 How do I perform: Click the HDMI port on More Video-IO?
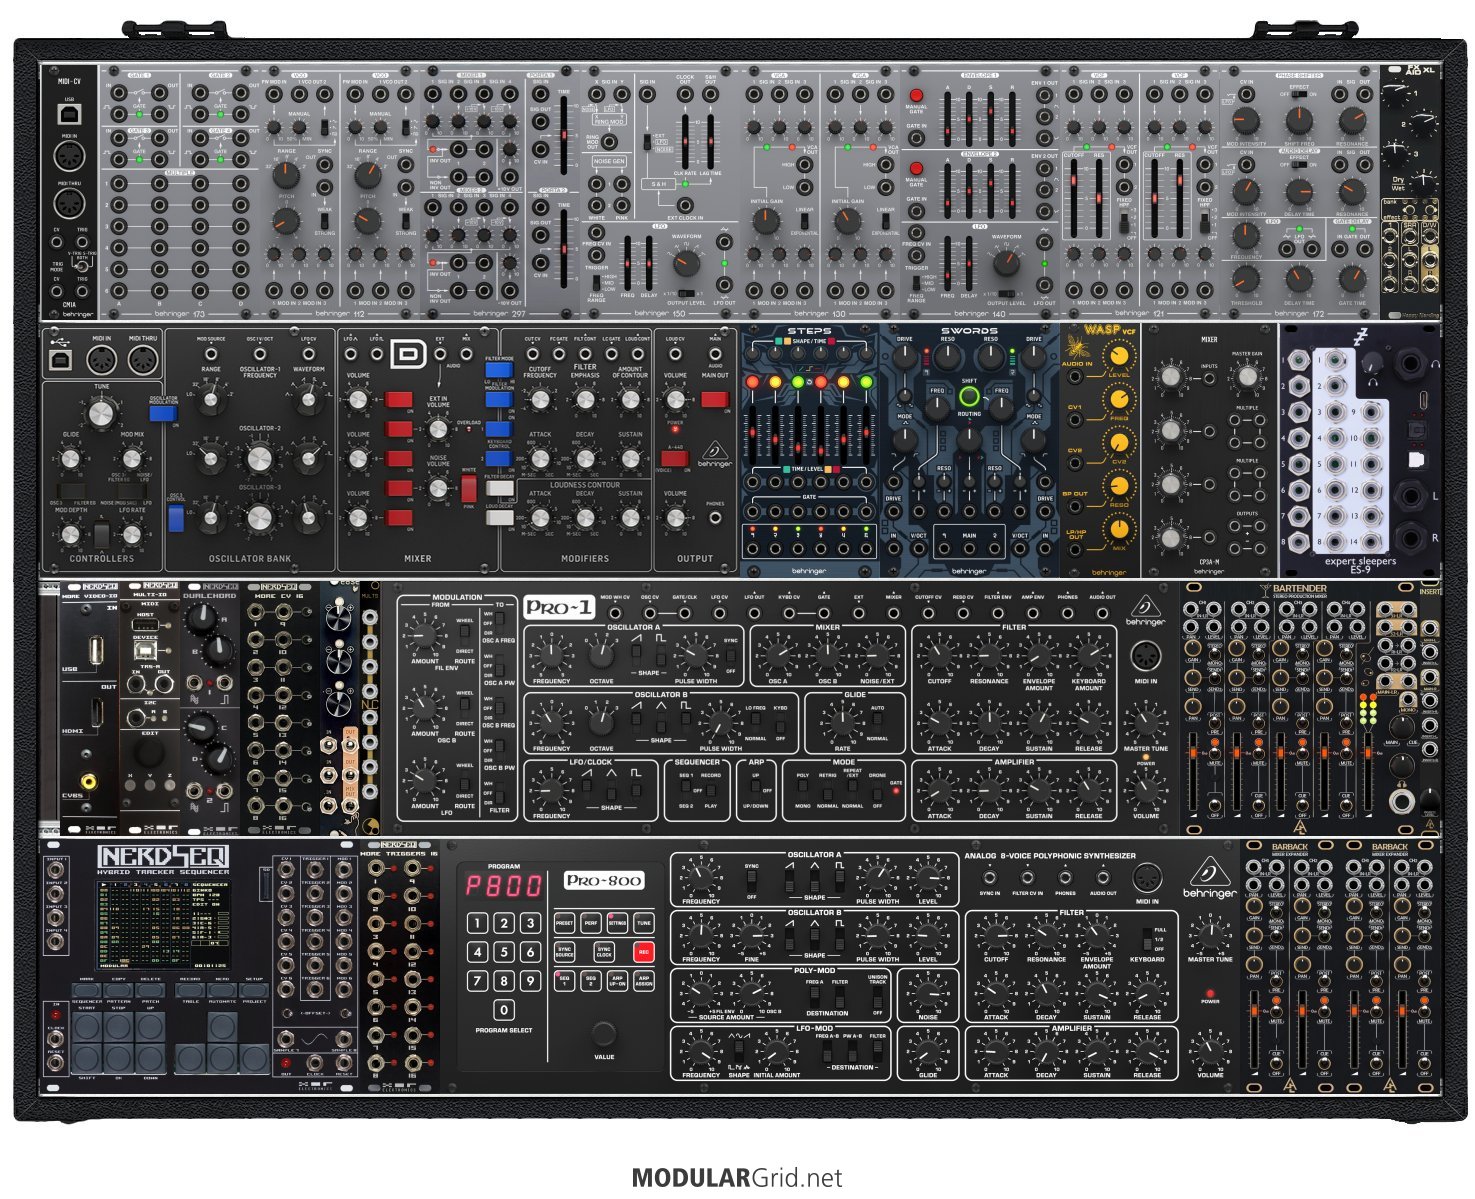click(95, 712)
